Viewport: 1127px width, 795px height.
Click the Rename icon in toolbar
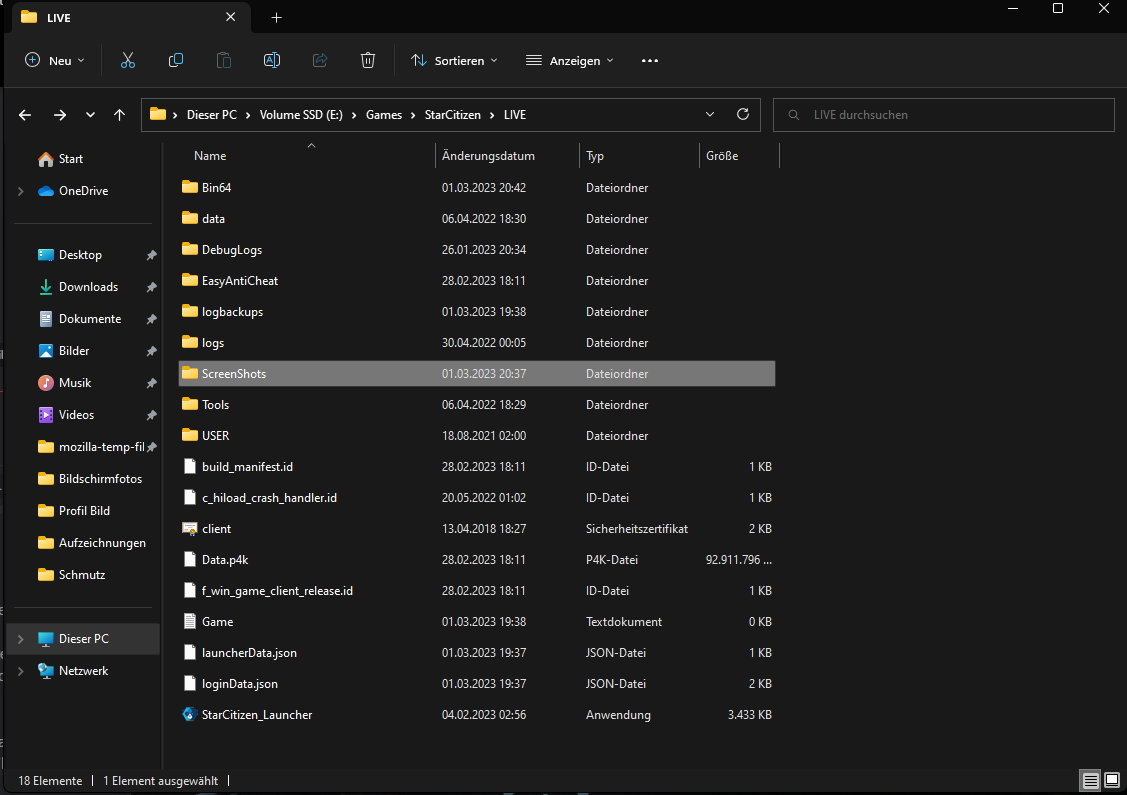tap(272, 60)
